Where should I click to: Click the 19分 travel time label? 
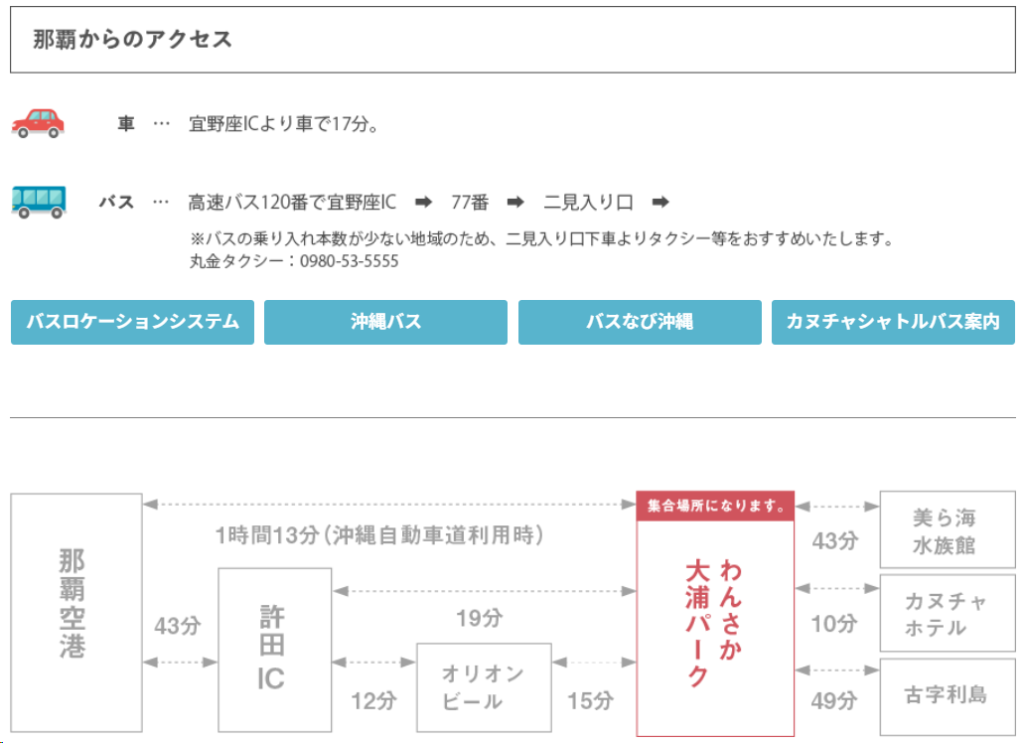(479, 618)
